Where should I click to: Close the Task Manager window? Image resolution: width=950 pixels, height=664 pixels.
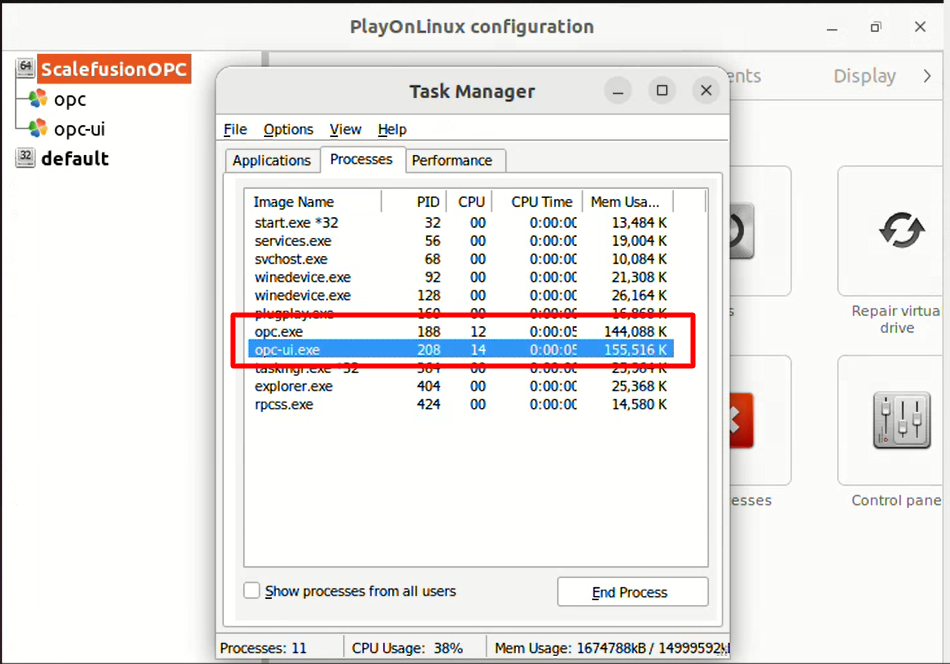(706, 91)
